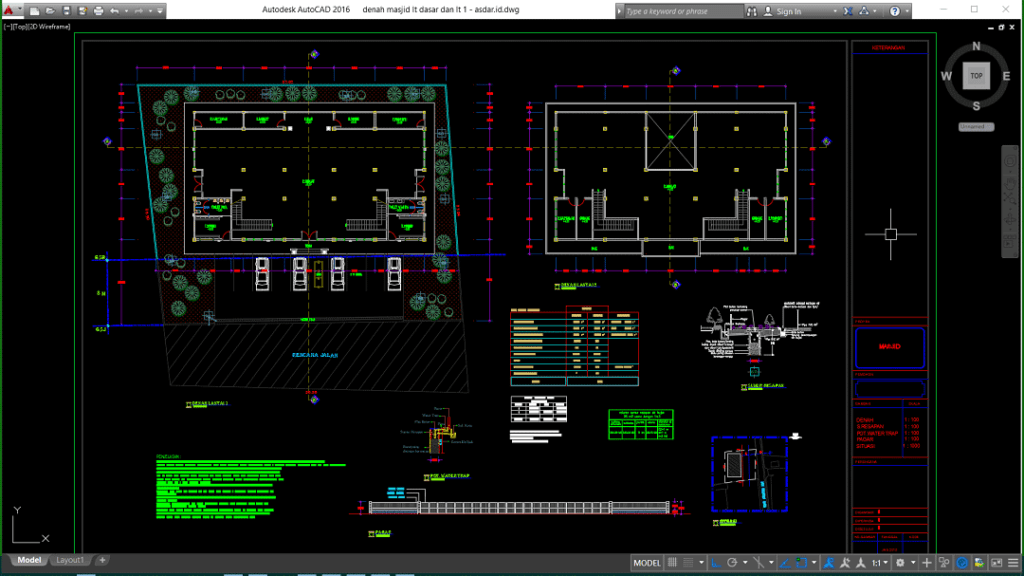This screenshot has width=1024, height=576.
Task: Toggle grid display in status bar
Action: coord(673,563)
